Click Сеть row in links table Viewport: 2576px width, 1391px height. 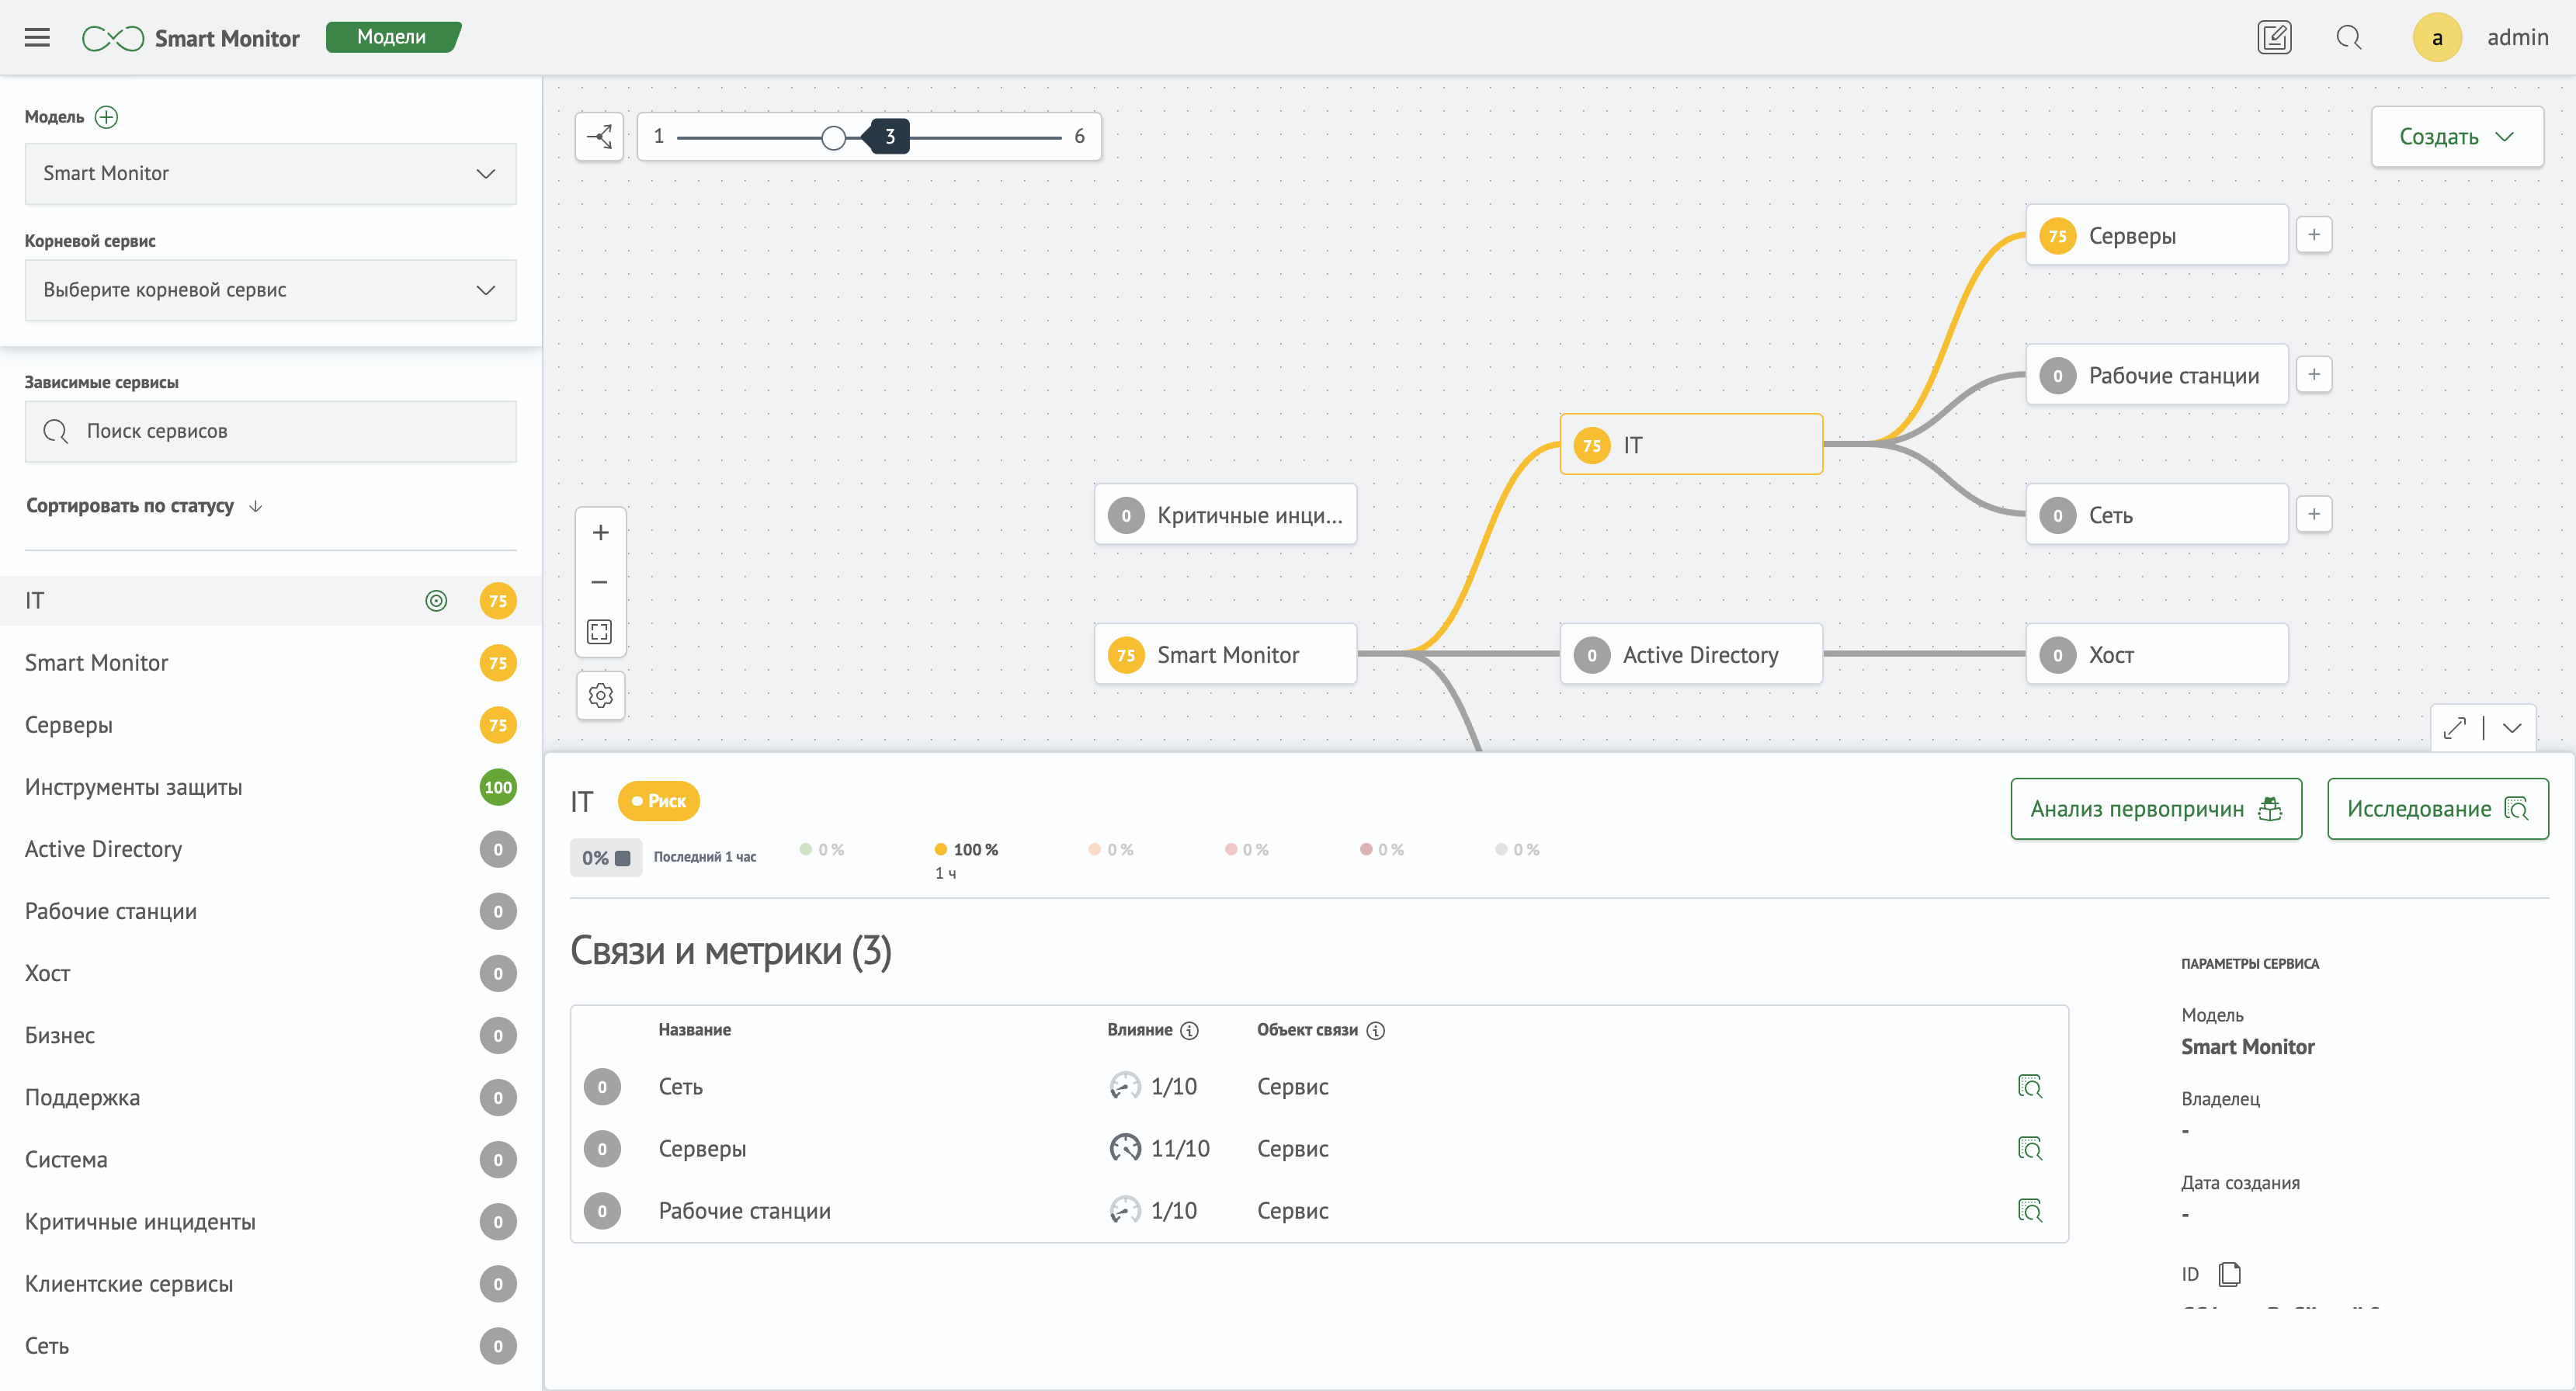[x=1319, y=1086]
